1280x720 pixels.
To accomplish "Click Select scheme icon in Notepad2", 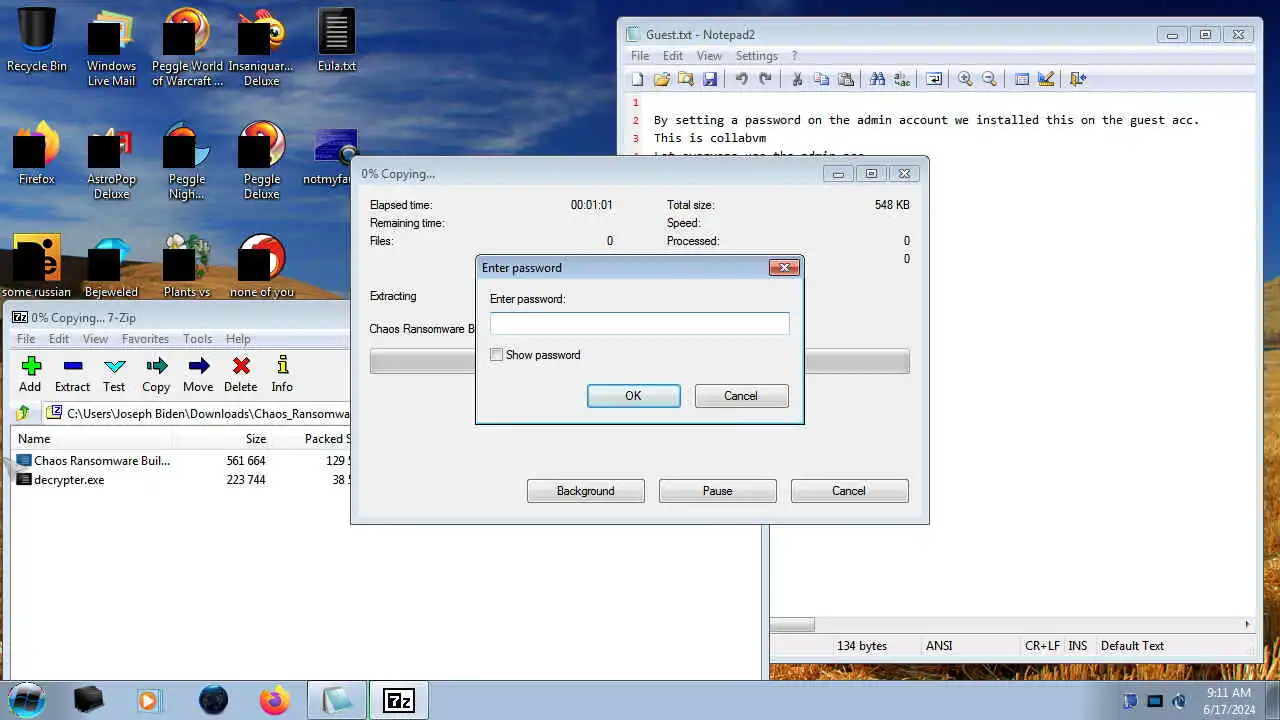I will pyautogui.click(x=1021, y=79).
